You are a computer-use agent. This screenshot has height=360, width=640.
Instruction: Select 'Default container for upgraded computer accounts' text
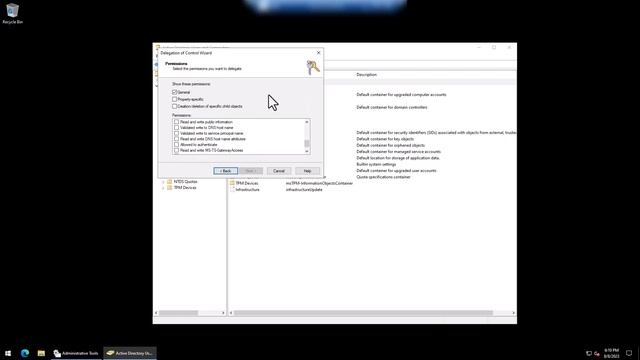[401, 95]
